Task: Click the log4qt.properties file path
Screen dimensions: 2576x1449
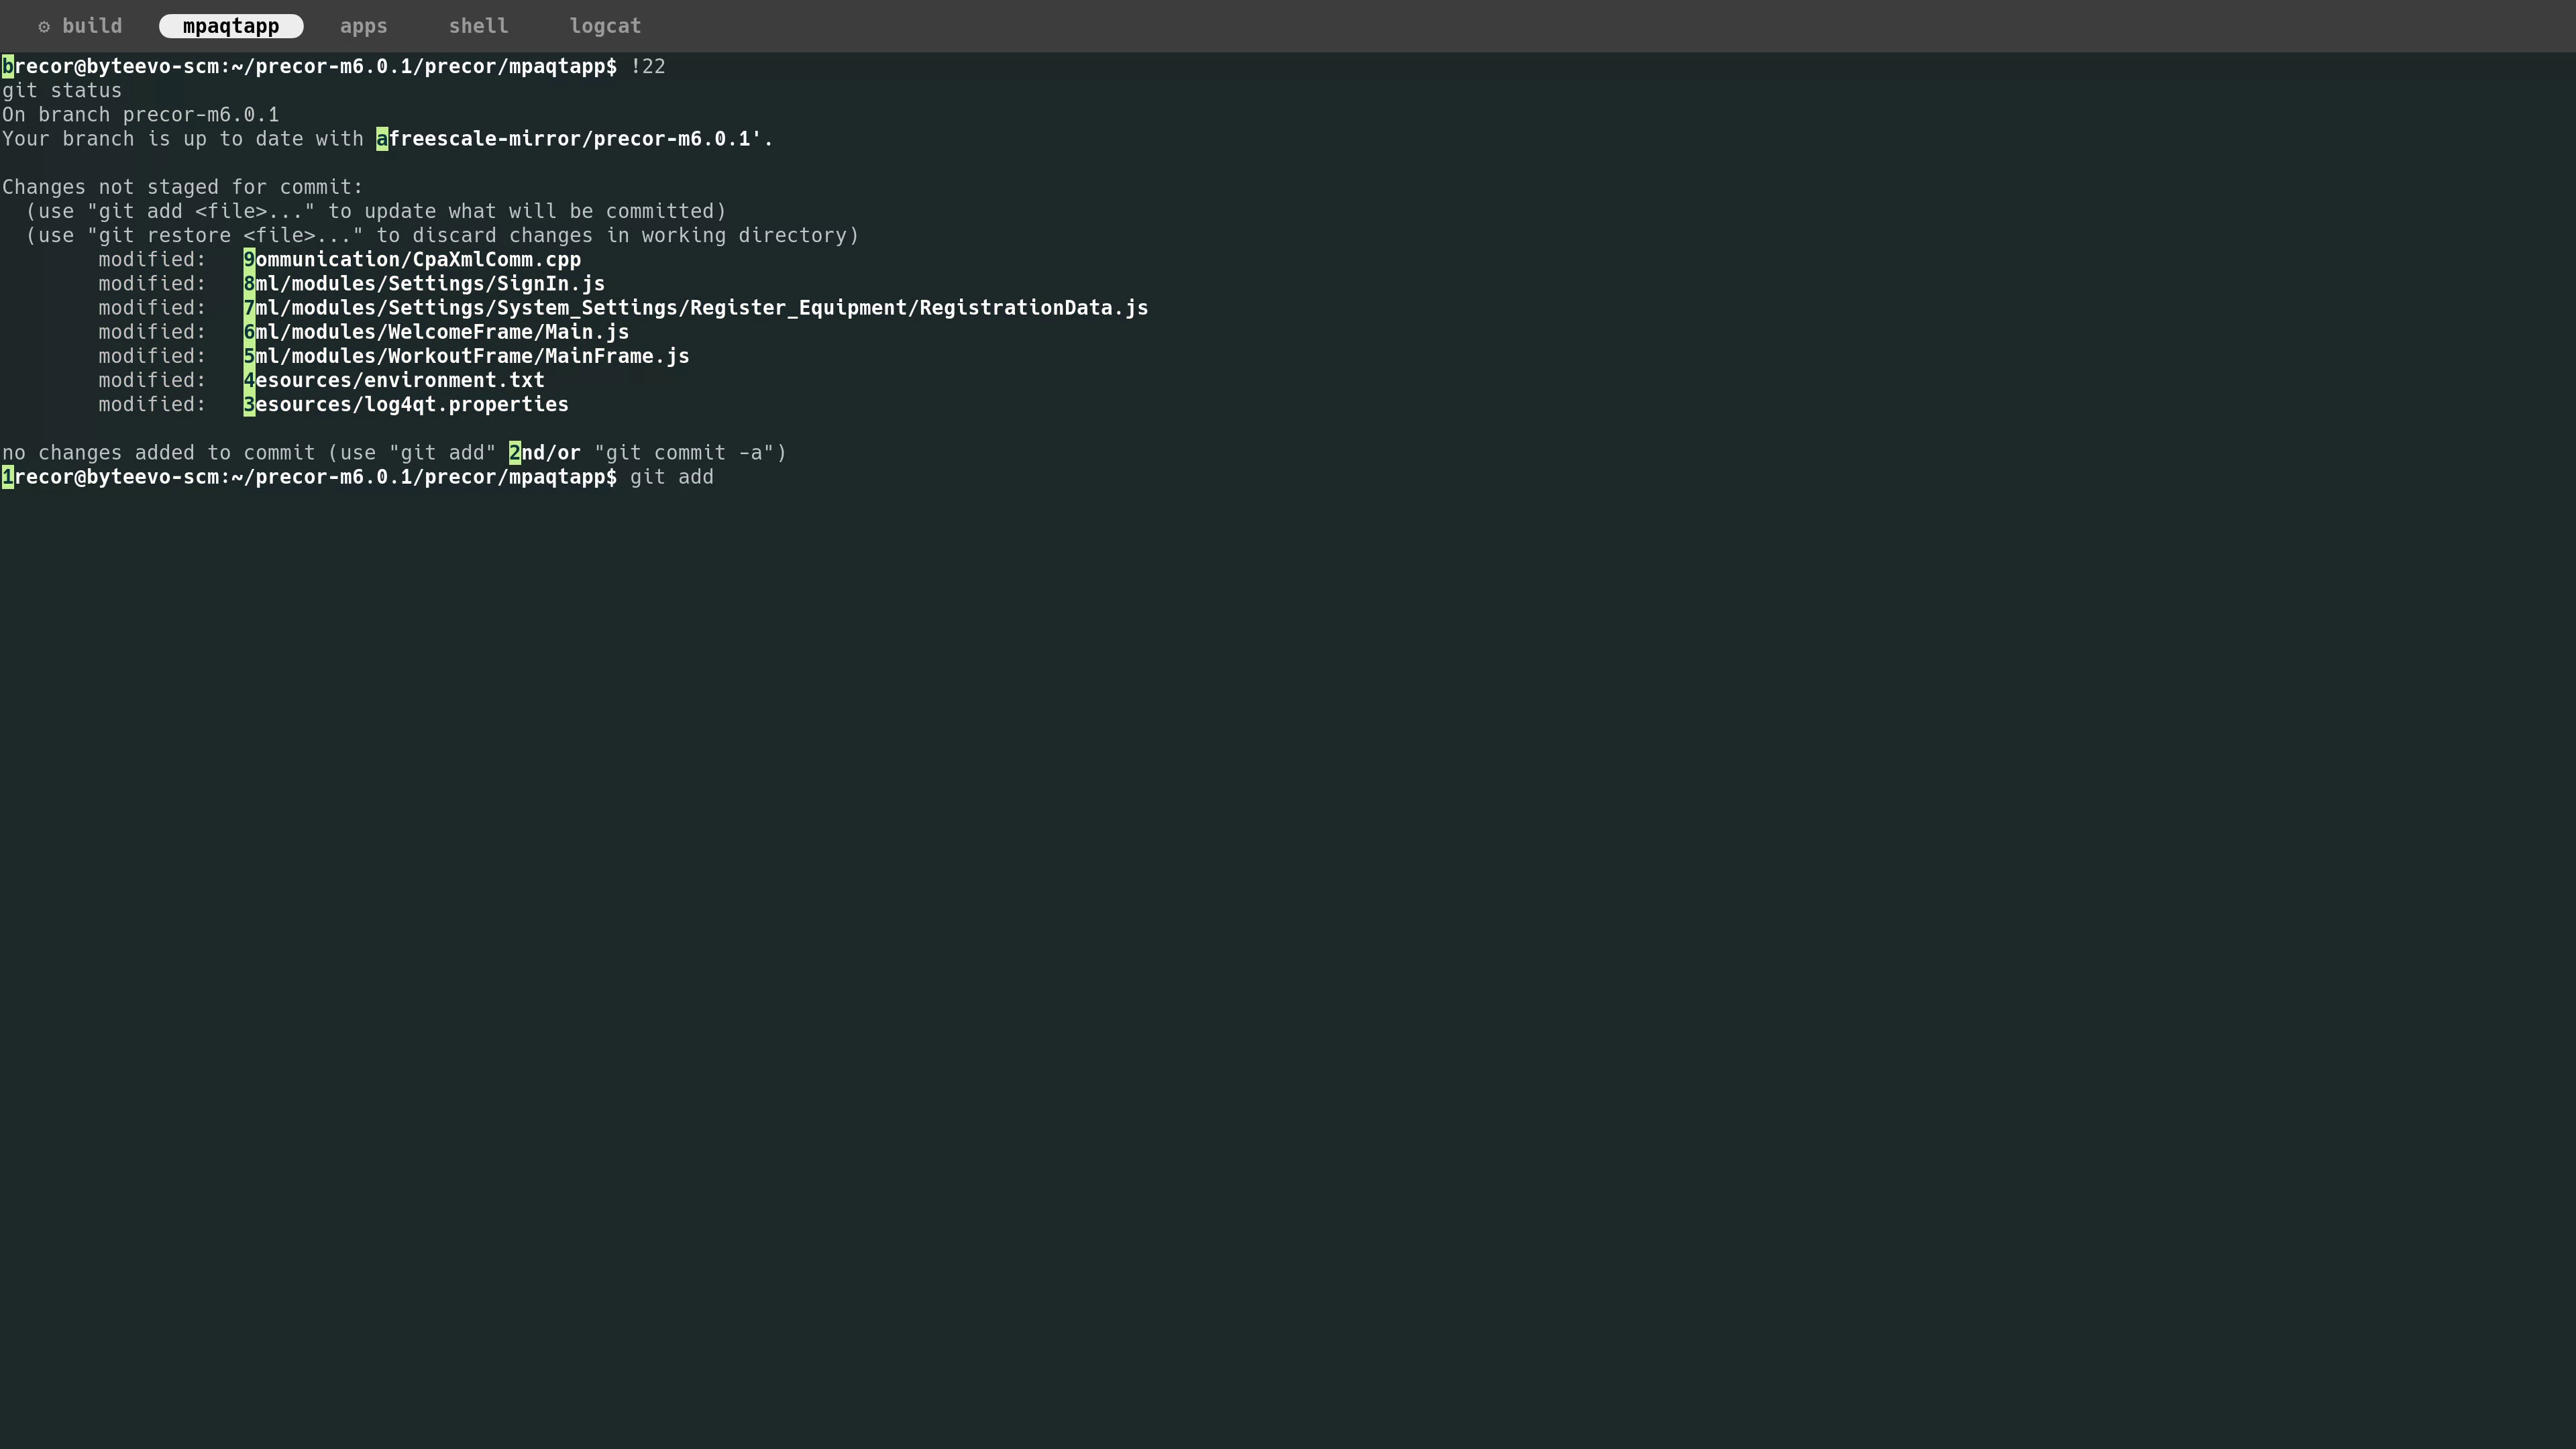Action: point(406,404)
